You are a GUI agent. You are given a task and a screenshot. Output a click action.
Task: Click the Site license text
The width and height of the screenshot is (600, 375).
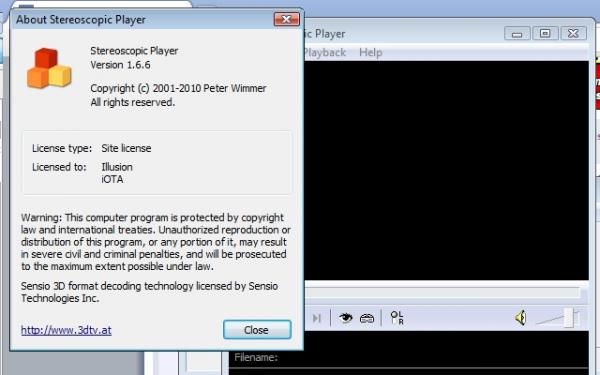126,148
